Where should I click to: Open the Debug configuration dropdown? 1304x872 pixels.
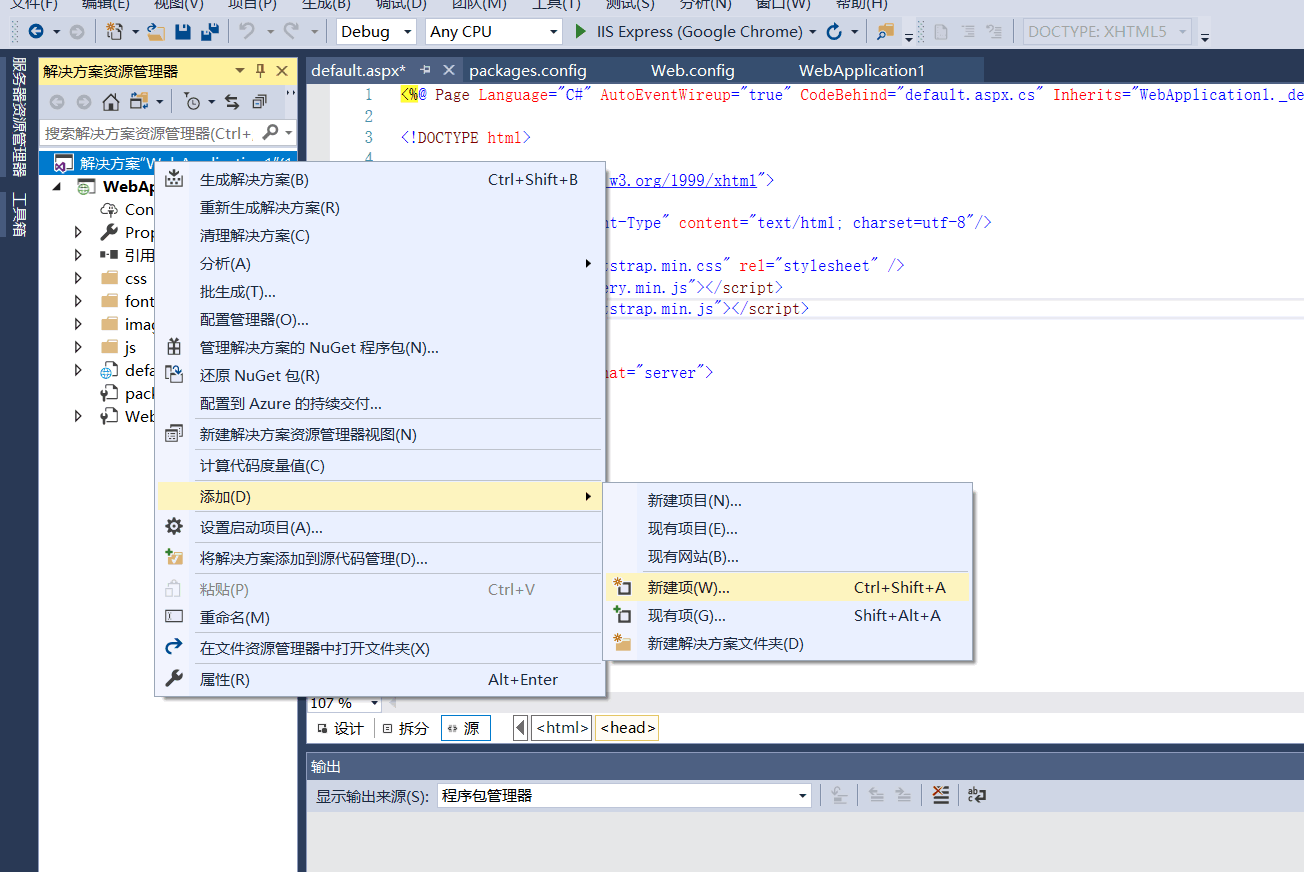407,32
